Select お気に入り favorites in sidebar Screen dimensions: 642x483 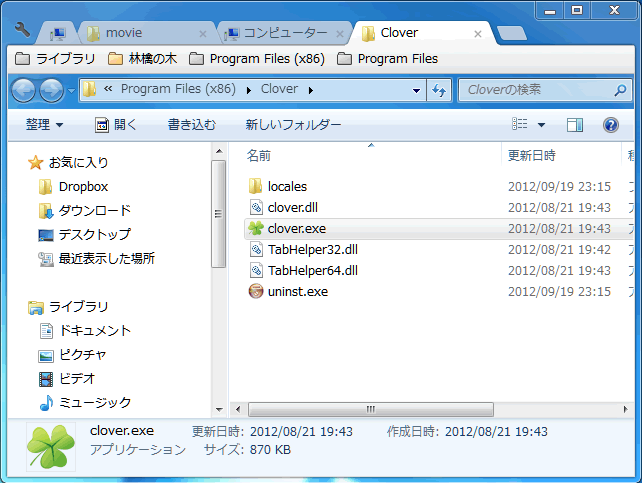pyautogui.click(x=68, y=163)
